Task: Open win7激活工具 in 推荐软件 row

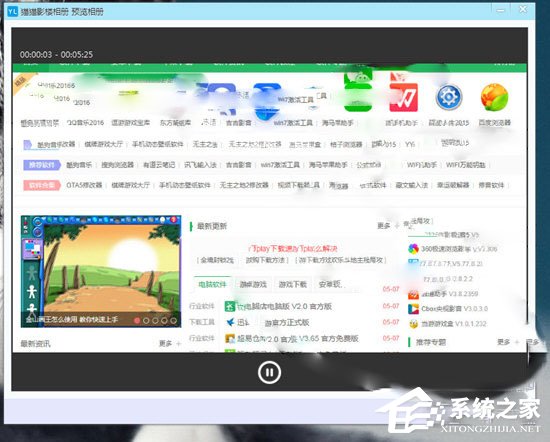Action: [x=280, y=165]
